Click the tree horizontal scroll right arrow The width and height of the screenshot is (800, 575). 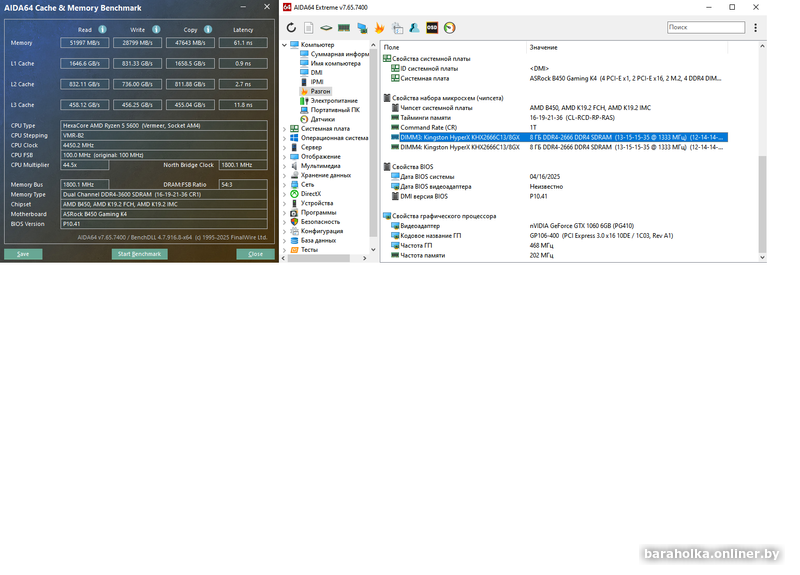pyautogui.click(x=364, y=258)
